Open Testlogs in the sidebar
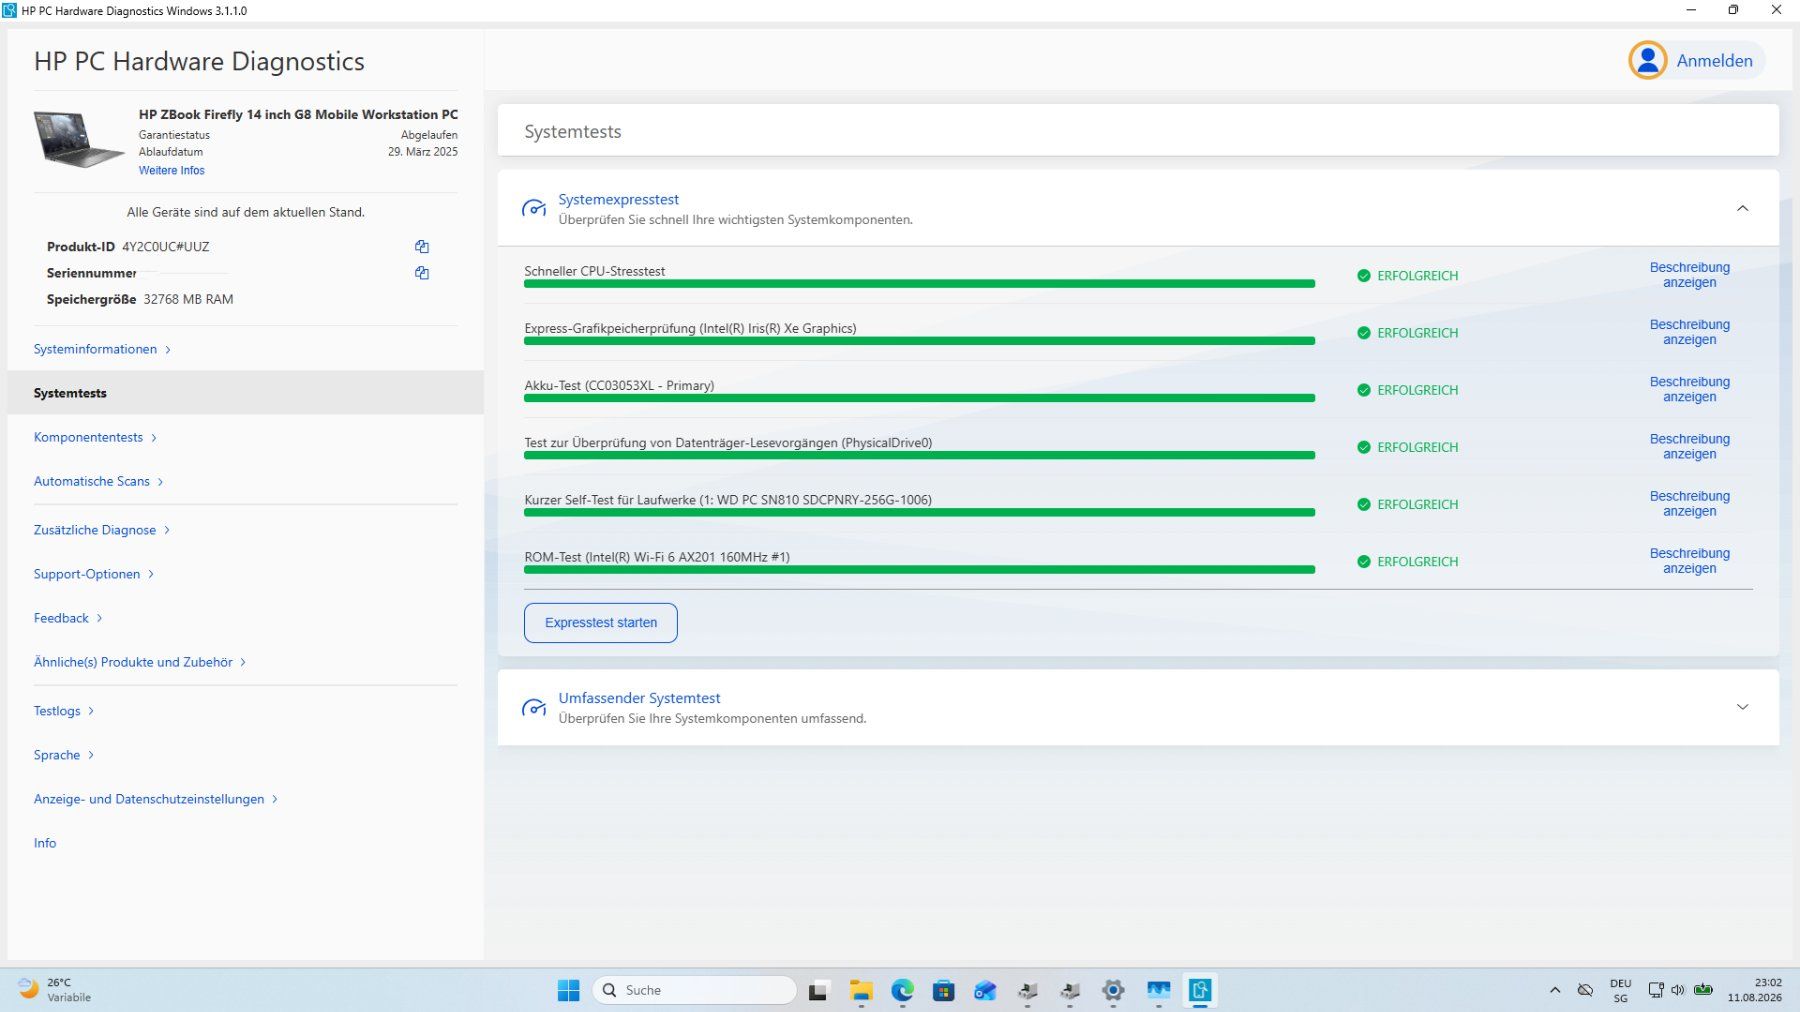1800x1012 pixels. pos(64,711)
